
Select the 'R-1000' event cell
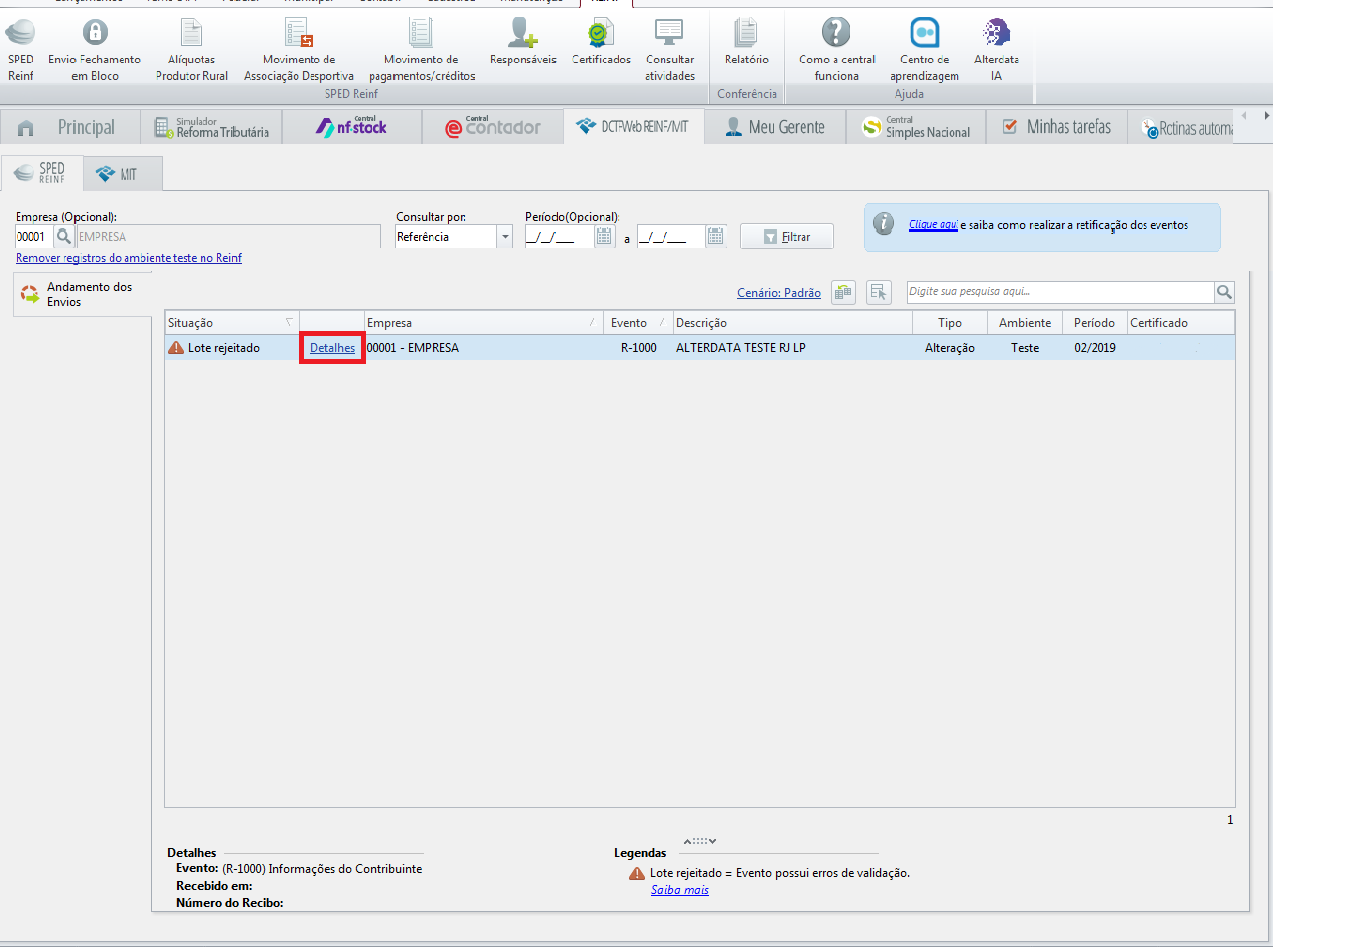coord(639,348)
